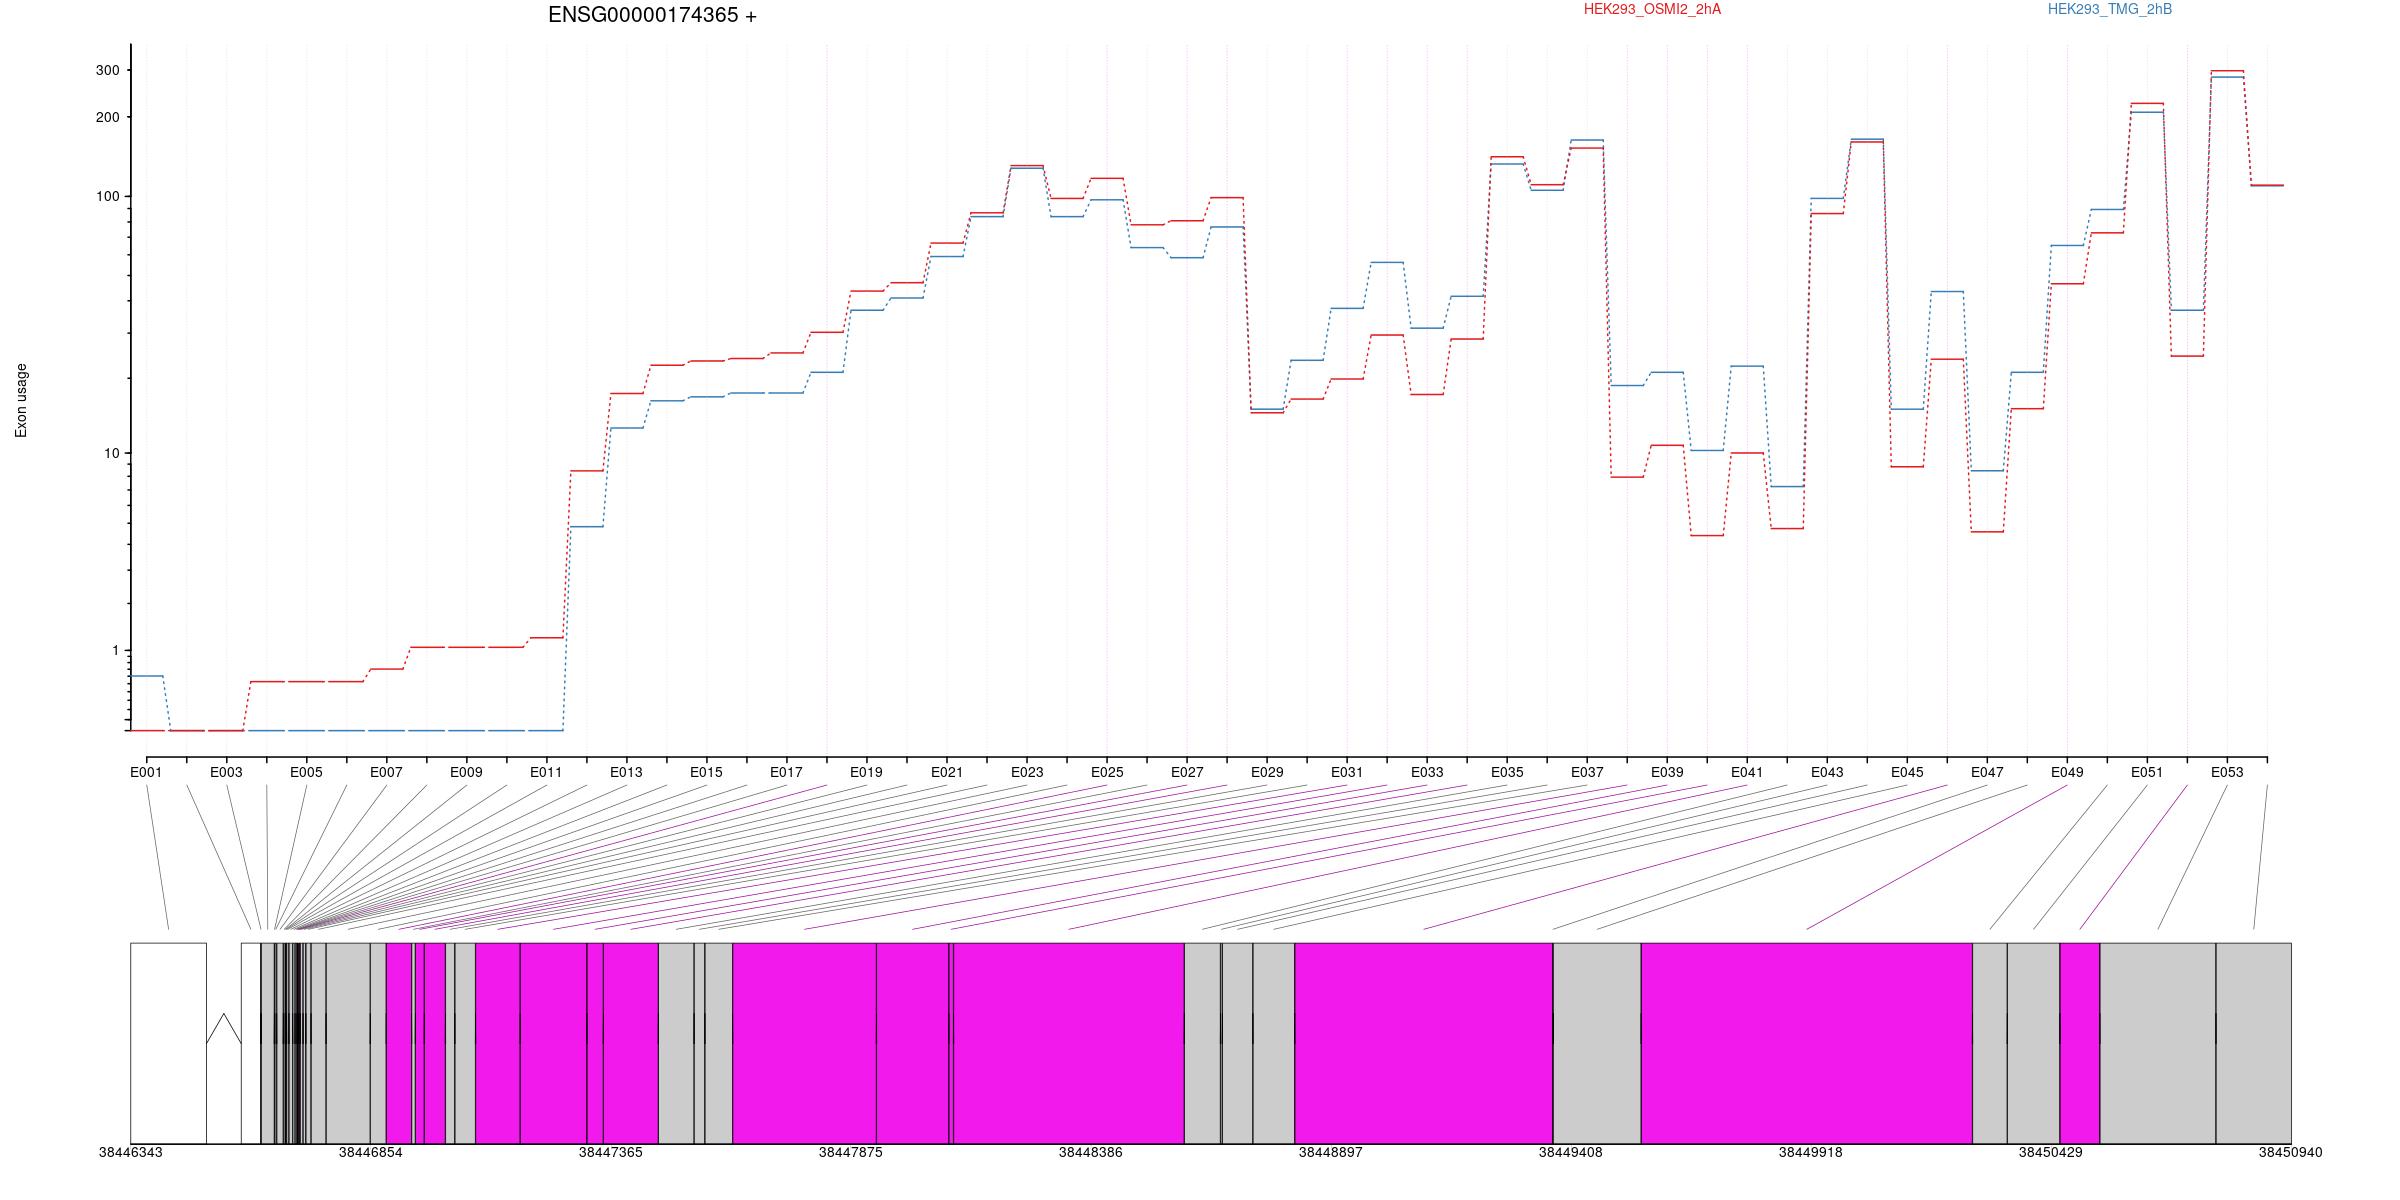The image size is (2400, 1200).
Task: Click the intron caret between the white exon blocks
Action: (224, 1029)
